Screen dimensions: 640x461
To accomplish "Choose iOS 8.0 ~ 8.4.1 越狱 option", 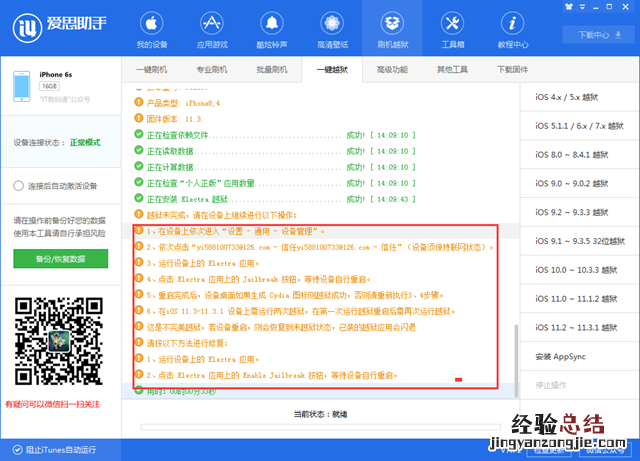I will (580, 154).
